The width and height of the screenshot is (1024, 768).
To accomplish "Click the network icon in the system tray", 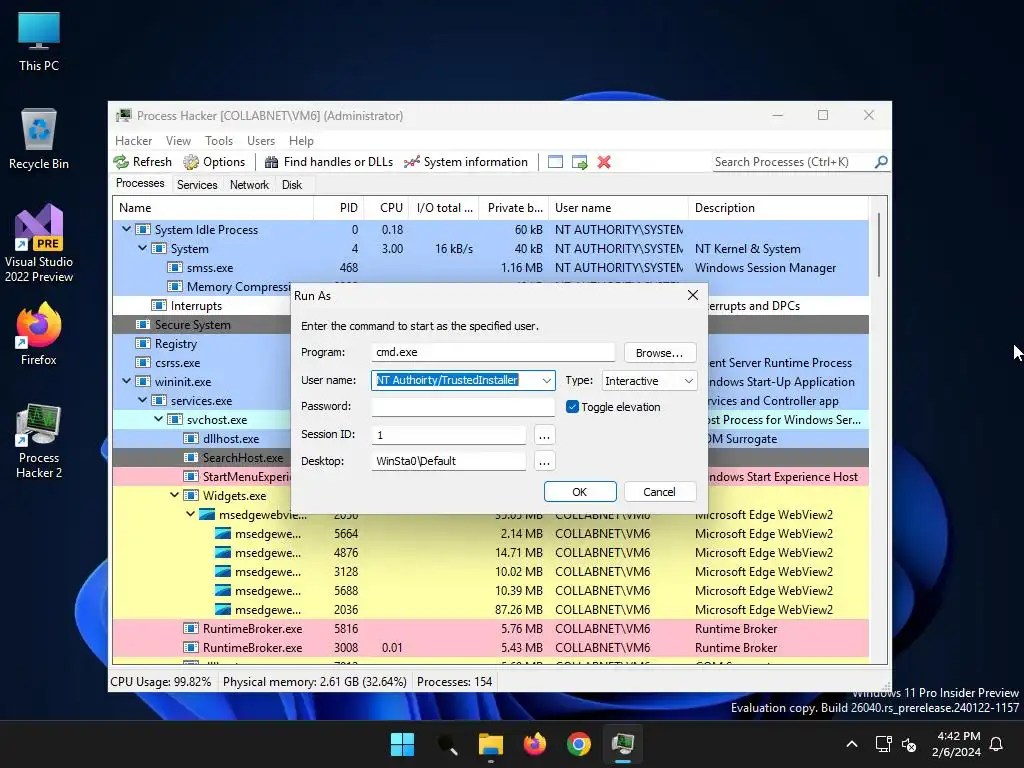I will 884,744.
